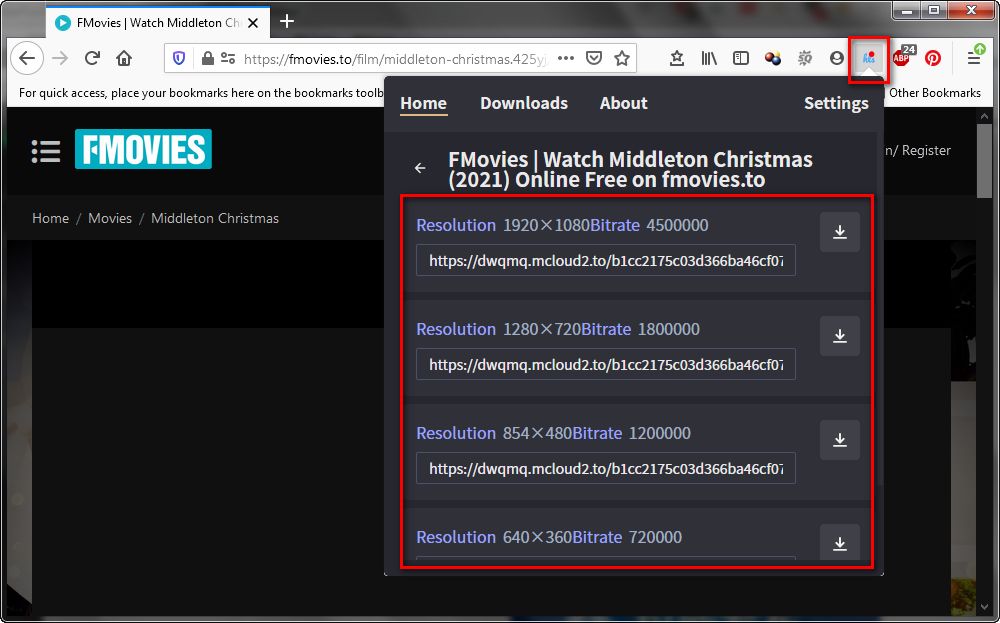Open the Settings section of the popup

click(836, 103)
